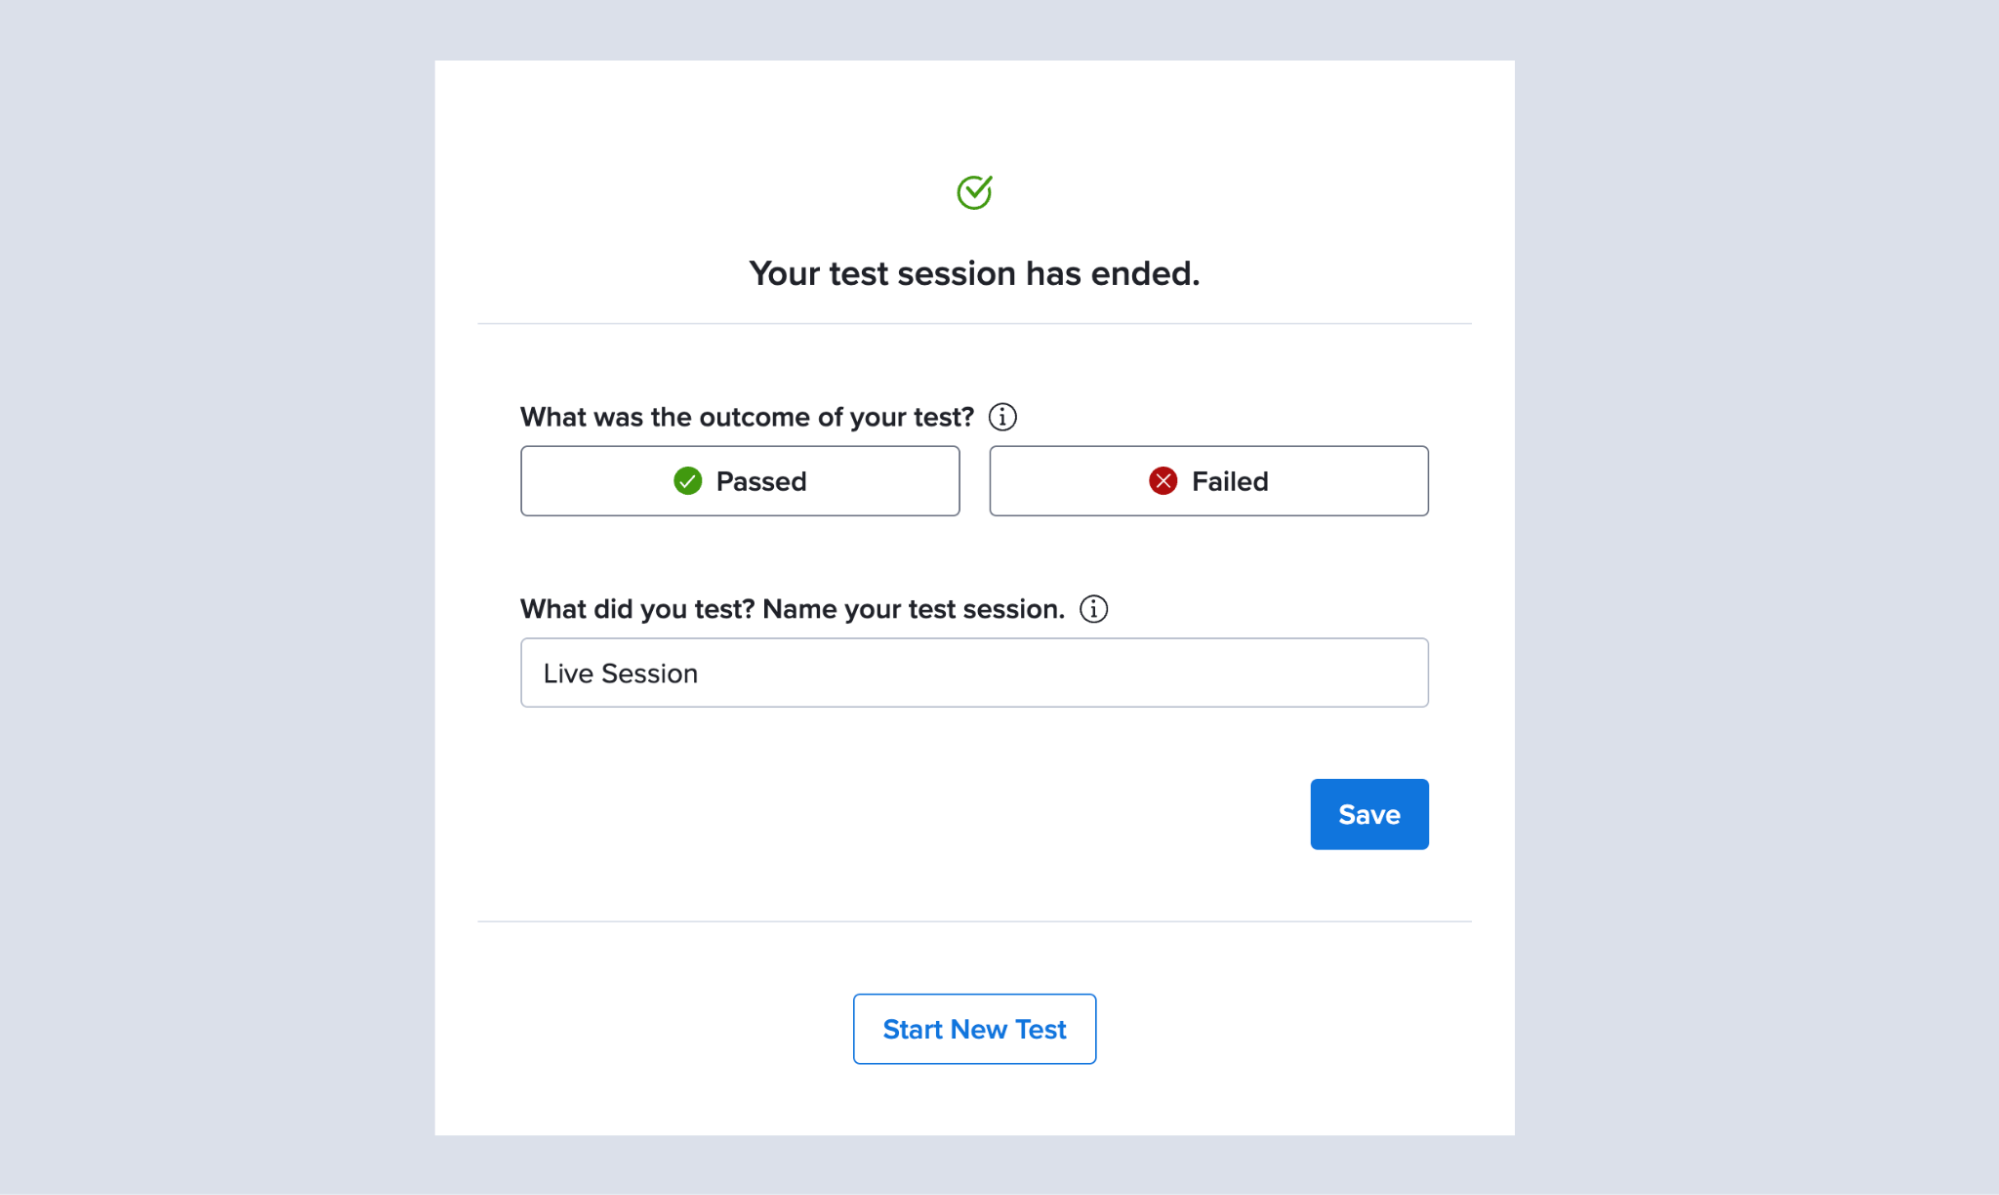This screenshot has height=1195, width=1999.
Task: Mark the test outcome as Passed
Action: pos(740,481)
